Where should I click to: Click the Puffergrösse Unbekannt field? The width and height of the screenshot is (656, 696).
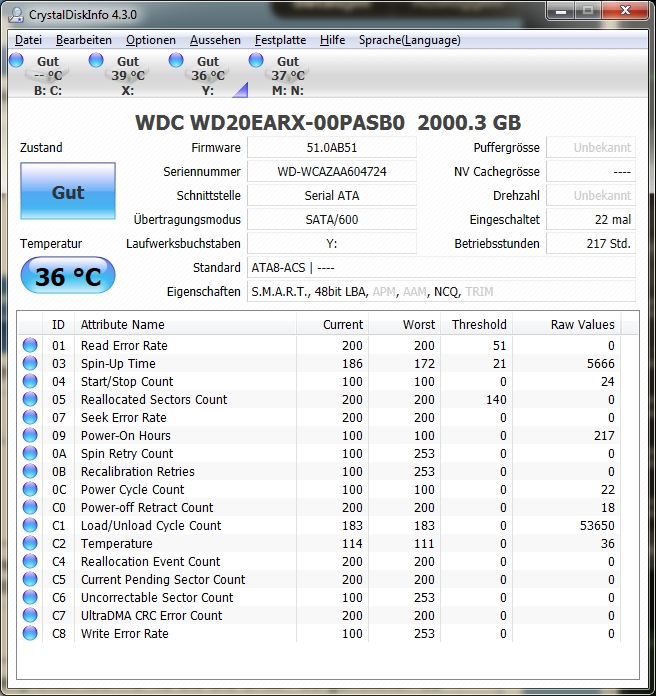pos(591,147)
